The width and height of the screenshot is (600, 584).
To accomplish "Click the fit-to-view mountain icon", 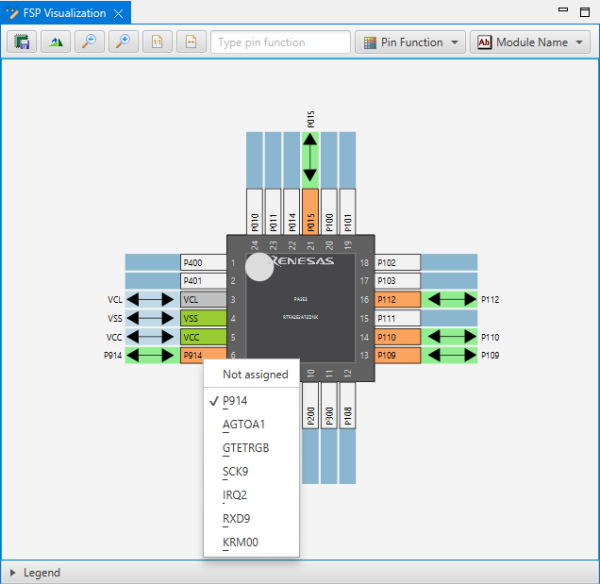I will pos(55,42).
